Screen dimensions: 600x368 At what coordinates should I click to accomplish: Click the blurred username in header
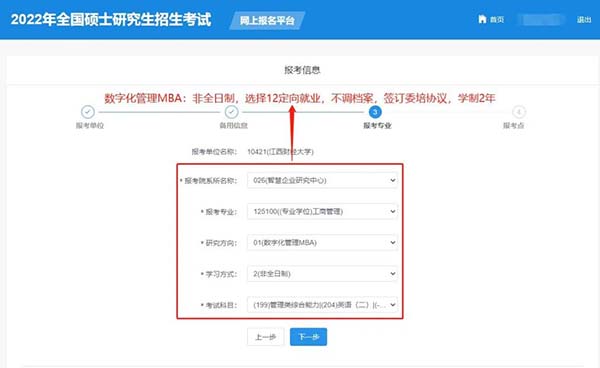pyautogui.click(x=541, y=20)
